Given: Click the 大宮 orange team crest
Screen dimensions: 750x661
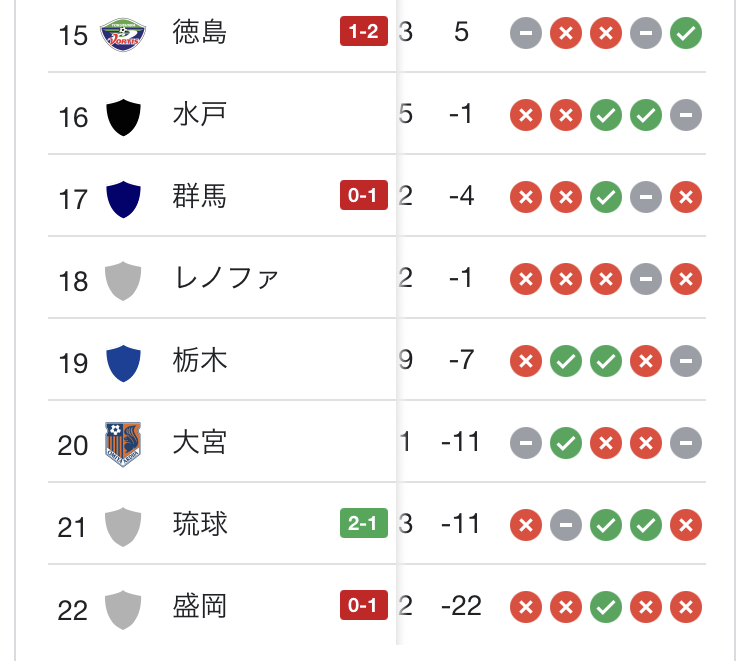Looking at the screenshot, I should tap(123, 442).
